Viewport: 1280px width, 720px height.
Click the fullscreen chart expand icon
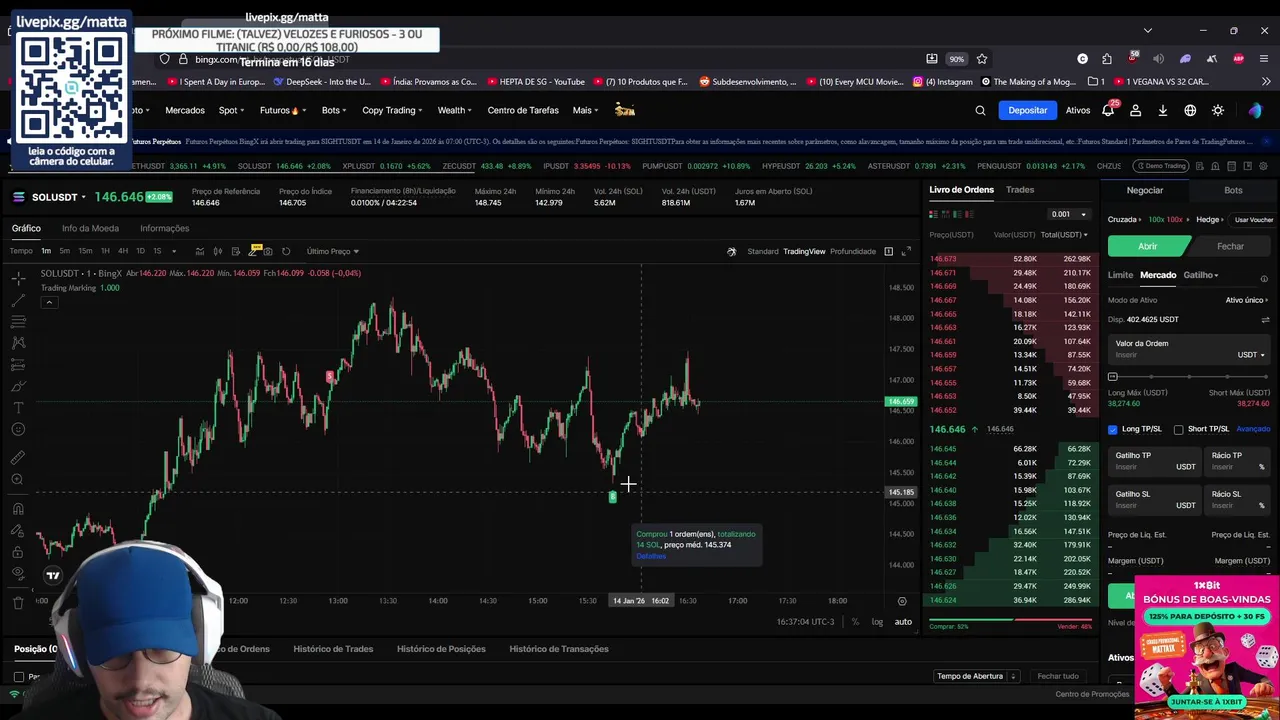point(906,251)
